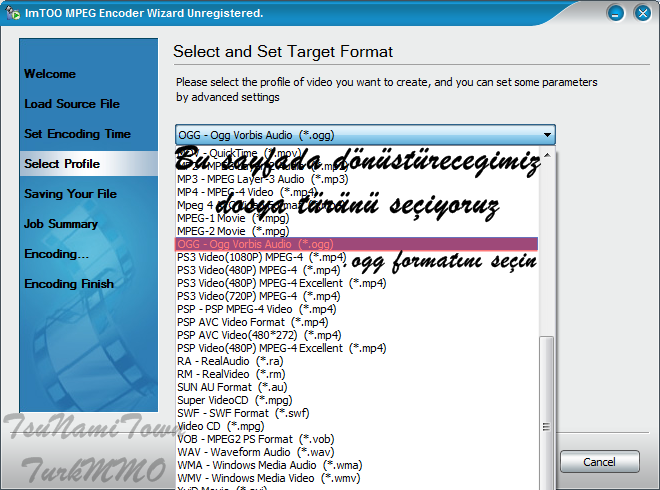Select MPEG-2 Movie (*.mpg) option
Image resolution: width=660 pixels, height=490 pixels.
pos(357,231)
